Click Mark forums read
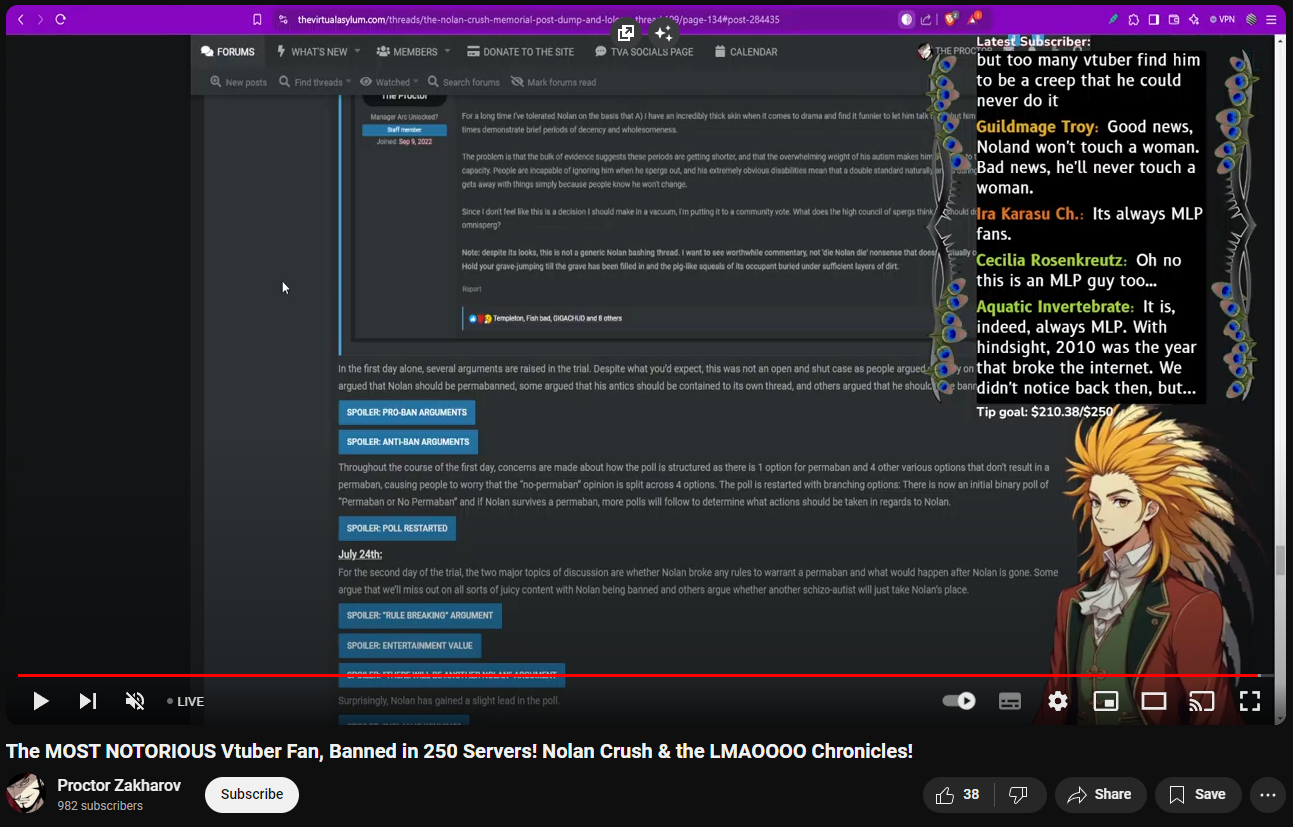 pyautogui.click(x=553, y=82)
